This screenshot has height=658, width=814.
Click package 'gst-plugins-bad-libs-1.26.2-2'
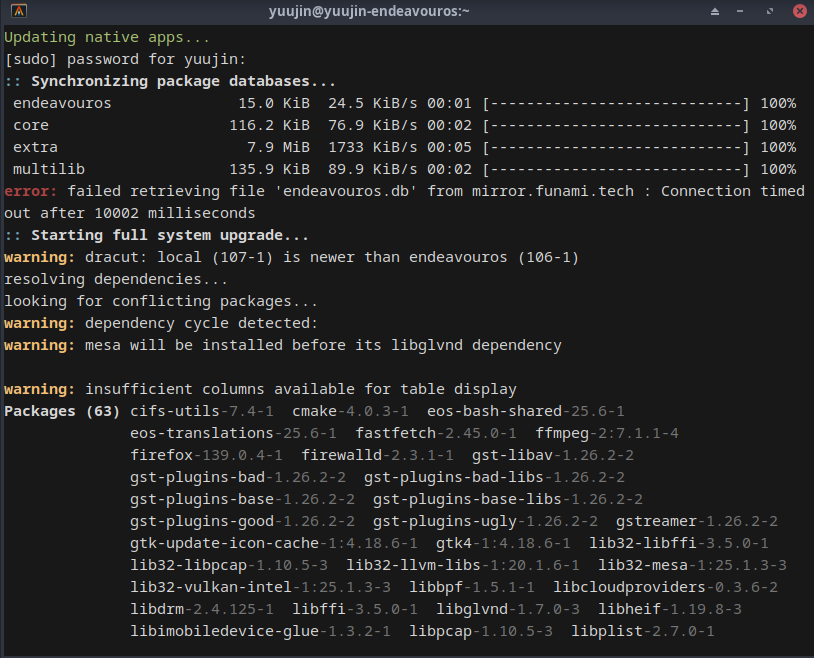[x=494, y=477]
